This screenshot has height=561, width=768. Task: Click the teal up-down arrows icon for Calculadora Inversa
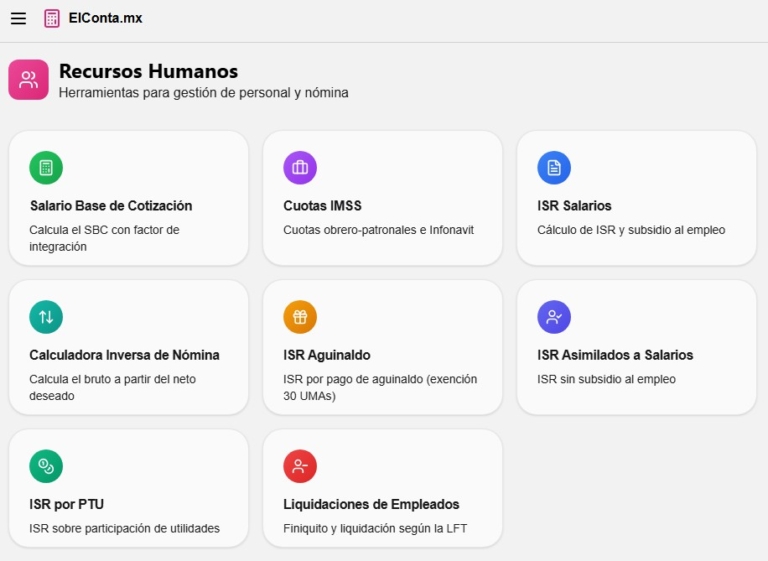[46, 317]
